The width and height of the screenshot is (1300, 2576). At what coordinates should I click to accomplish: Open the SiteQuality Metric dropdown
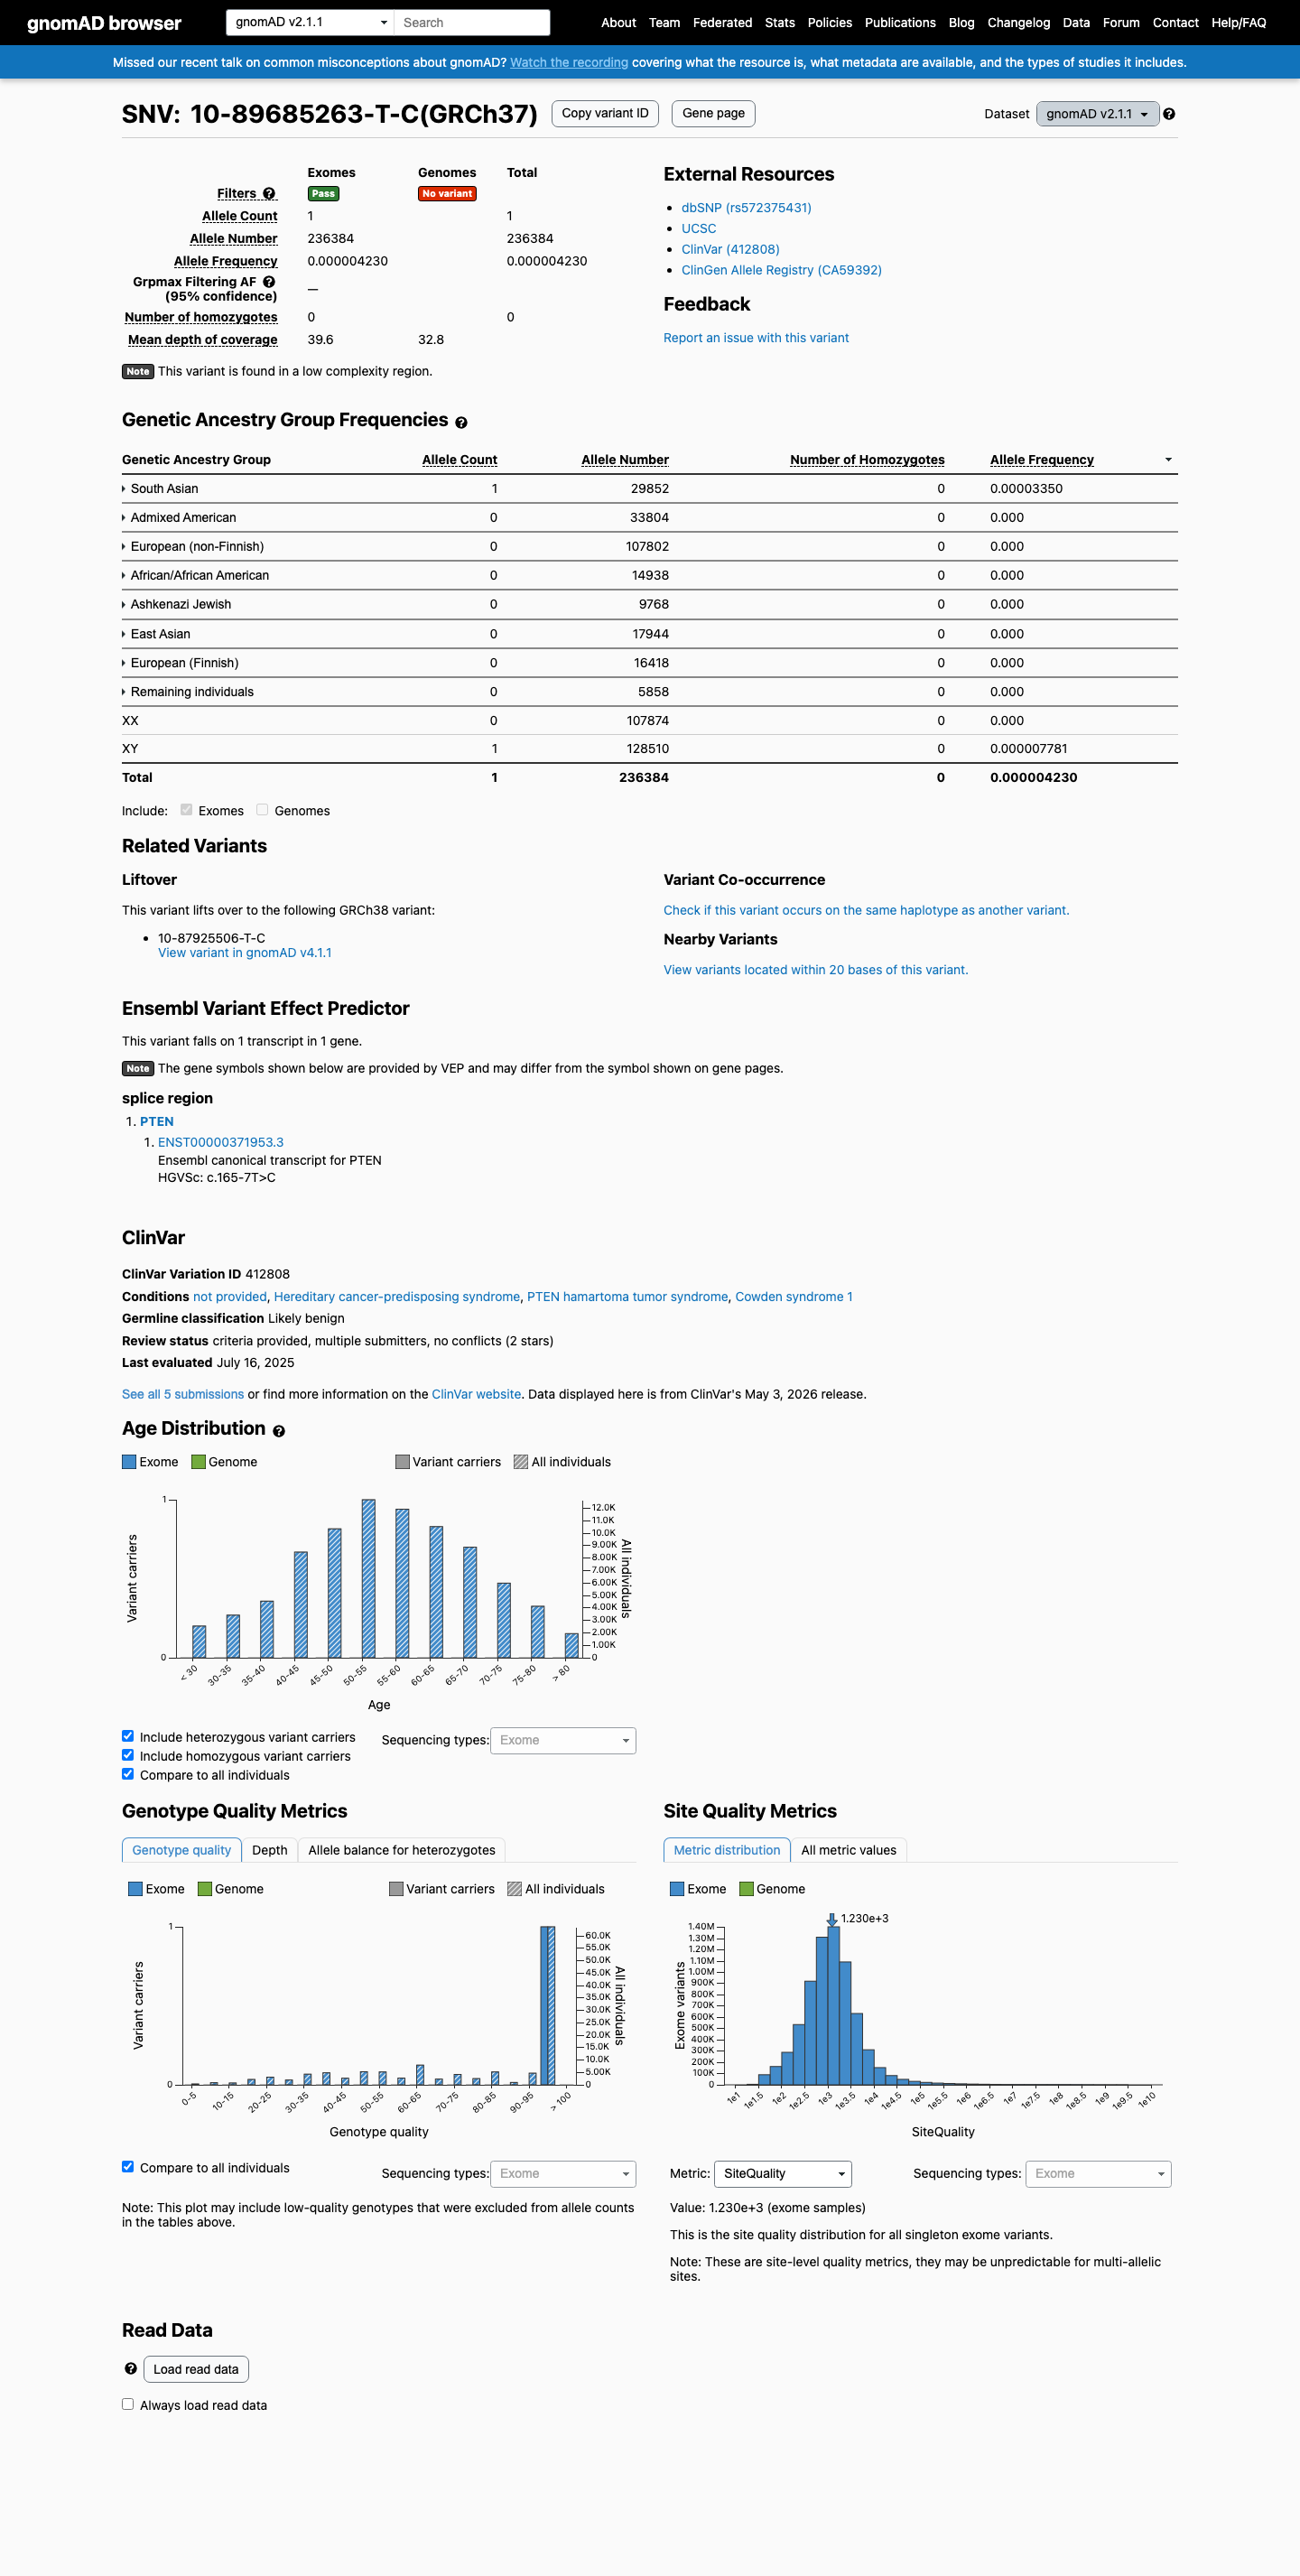(x=783, y=2173)
